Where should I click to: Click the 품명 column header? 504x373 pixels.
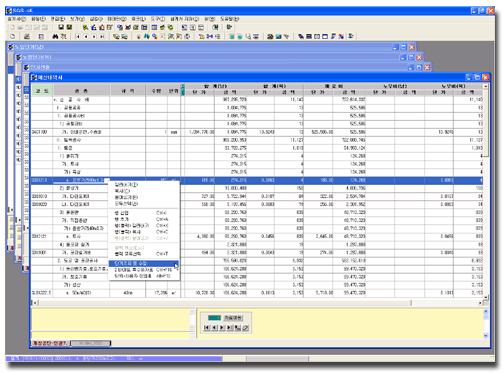pos(81,91)
